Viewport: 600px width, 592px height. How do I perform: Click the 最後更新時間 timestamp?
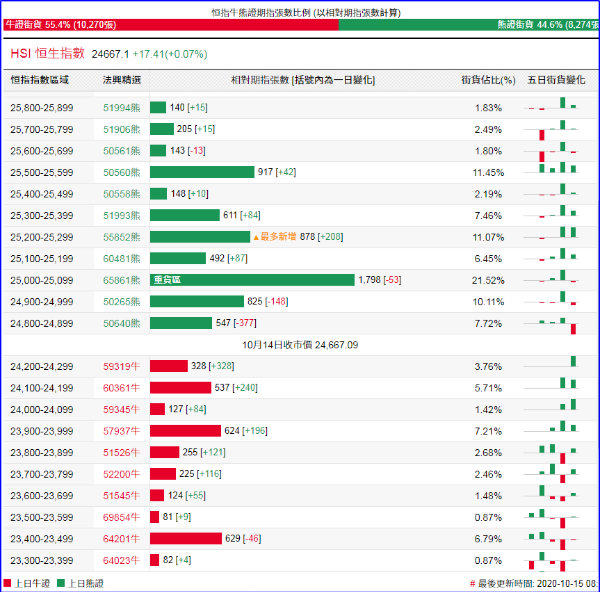click(535, 584)
